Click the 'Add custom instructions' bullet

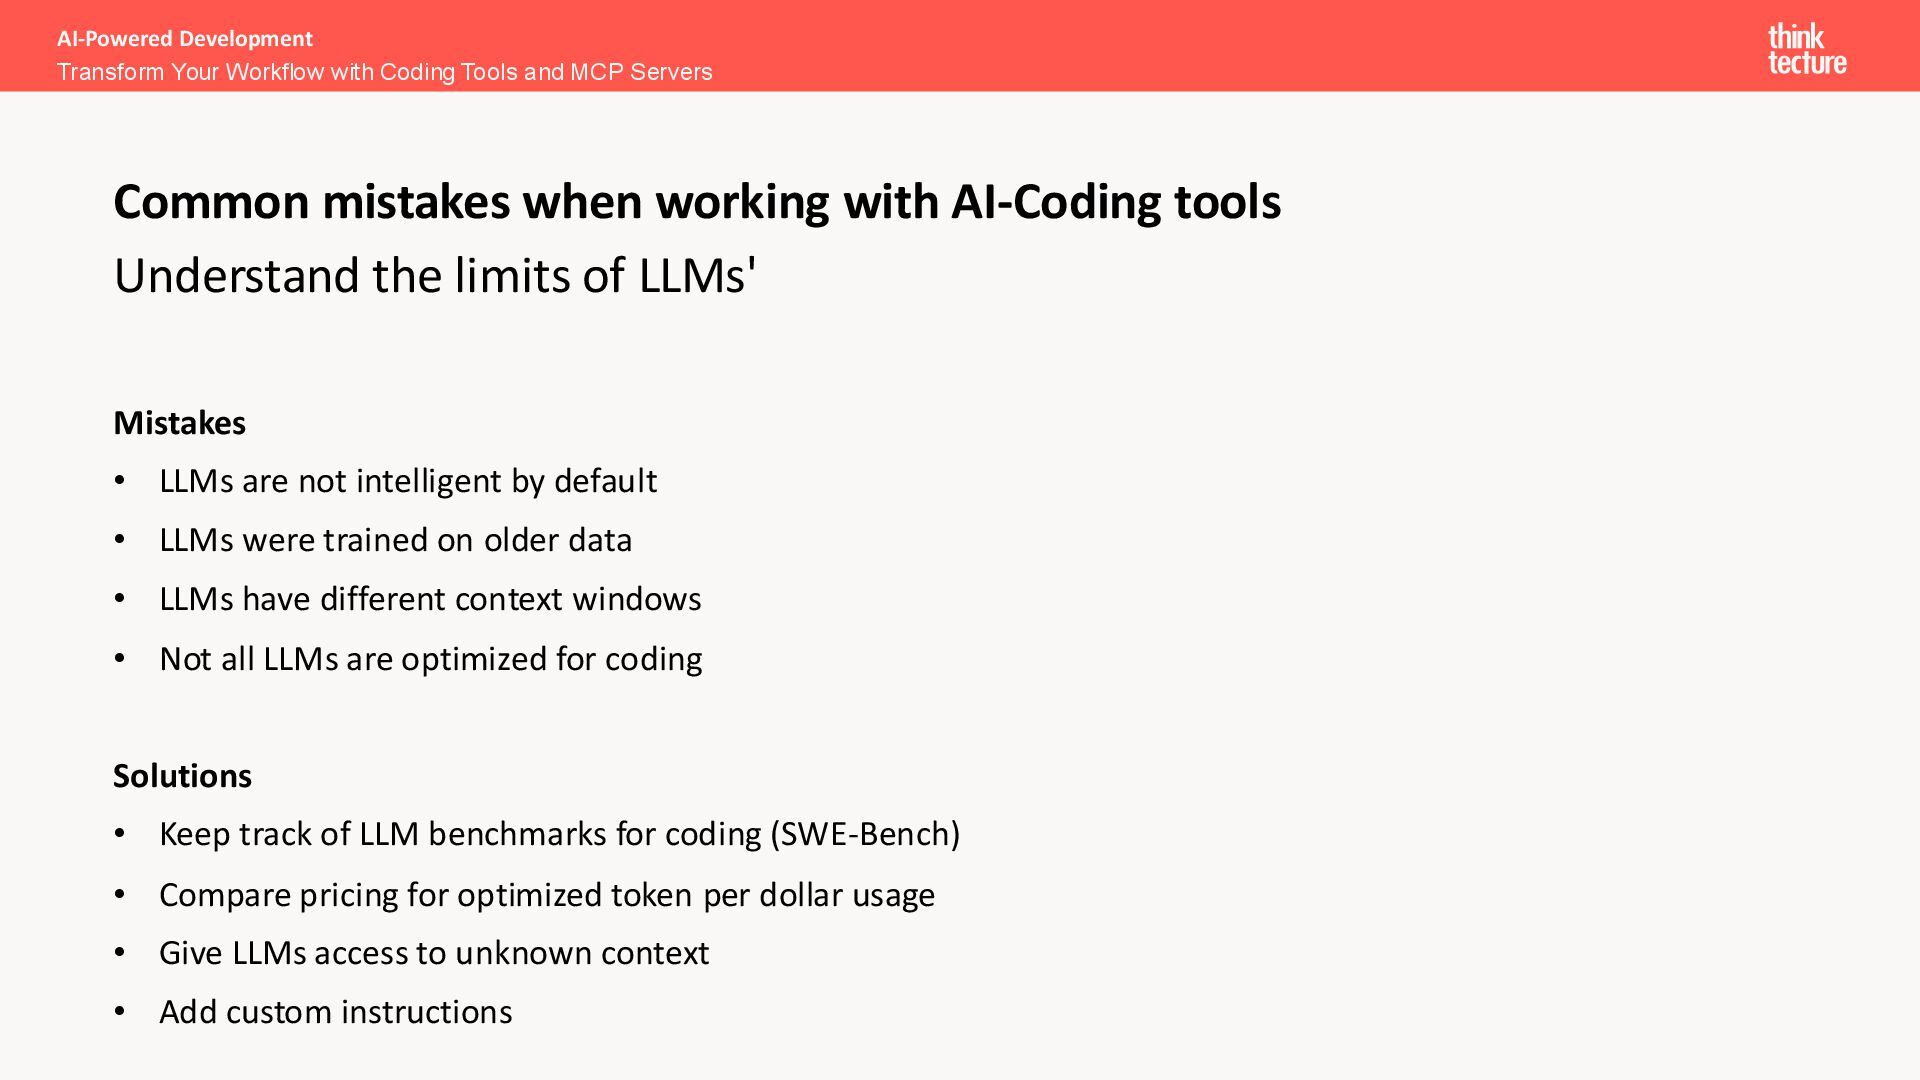[336, 1012]
